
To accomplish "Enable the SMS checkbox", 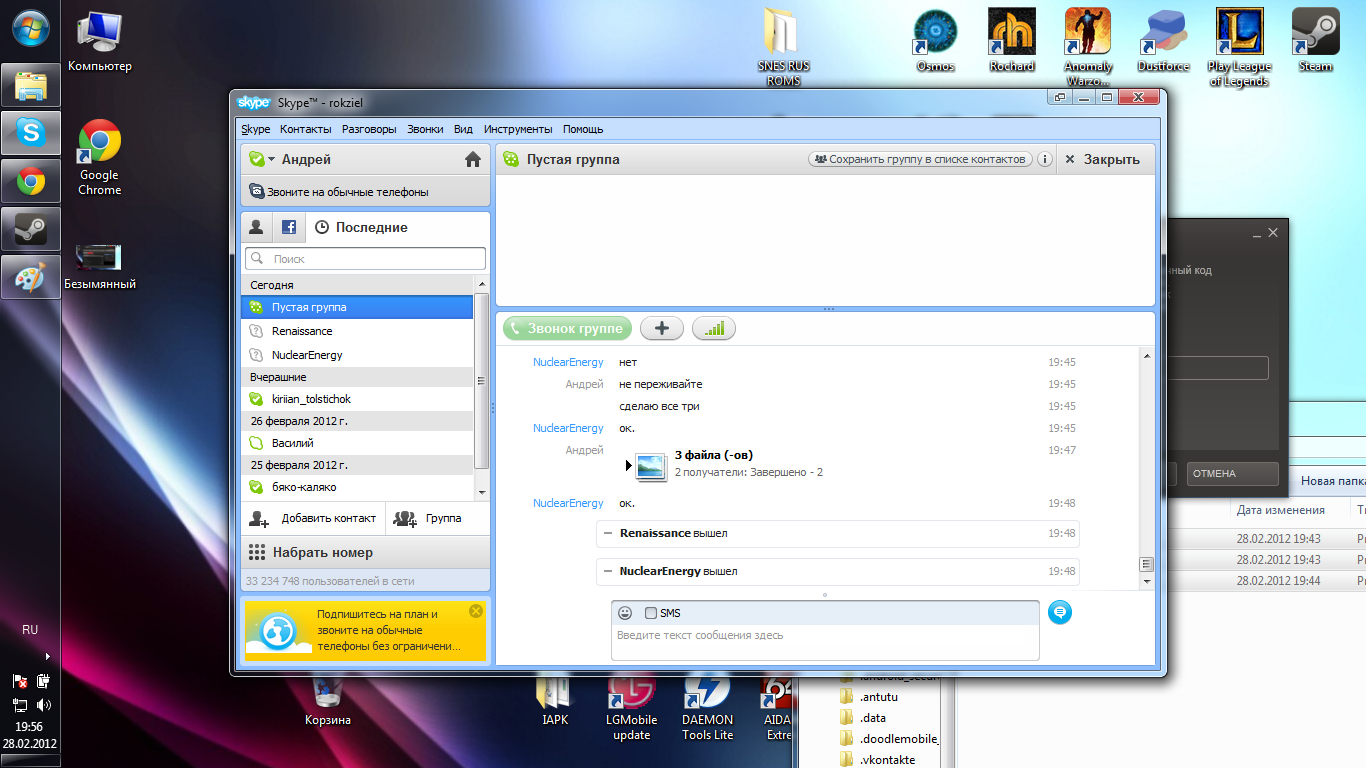I will coord(651,613).
